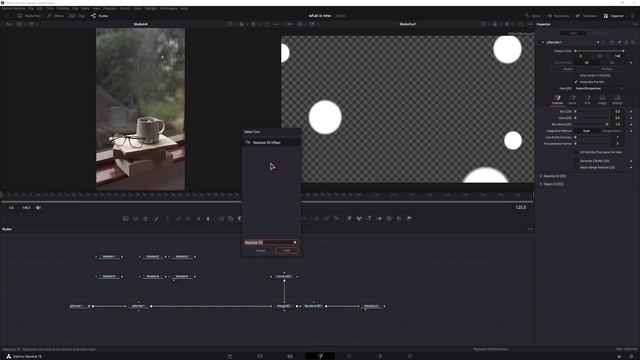The height and width of the screenshot is (360, 640).
Task: Add a Paint node from toolbar
Action: 156,219
